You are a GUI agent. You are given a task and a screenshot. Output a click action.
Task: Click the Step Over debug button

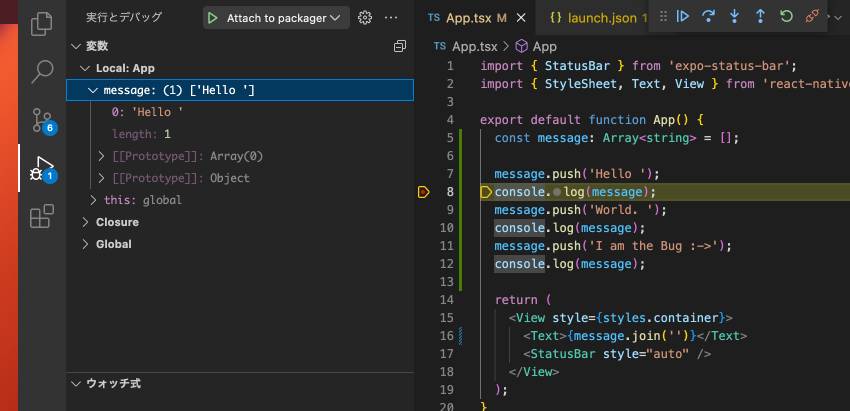(709, 16)
